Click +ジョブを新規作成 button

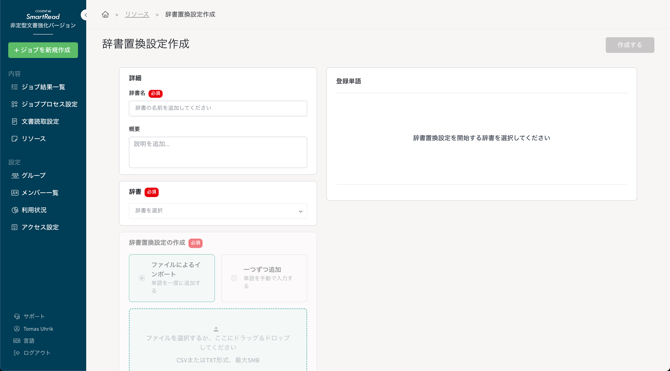43,50
